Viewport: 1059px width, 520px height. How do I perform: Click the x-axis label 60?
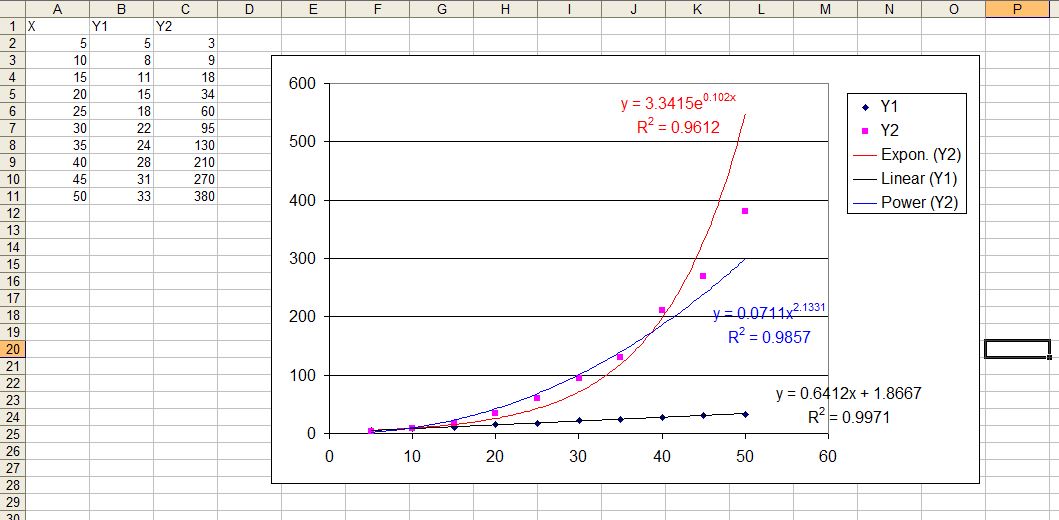pos(827,456)
